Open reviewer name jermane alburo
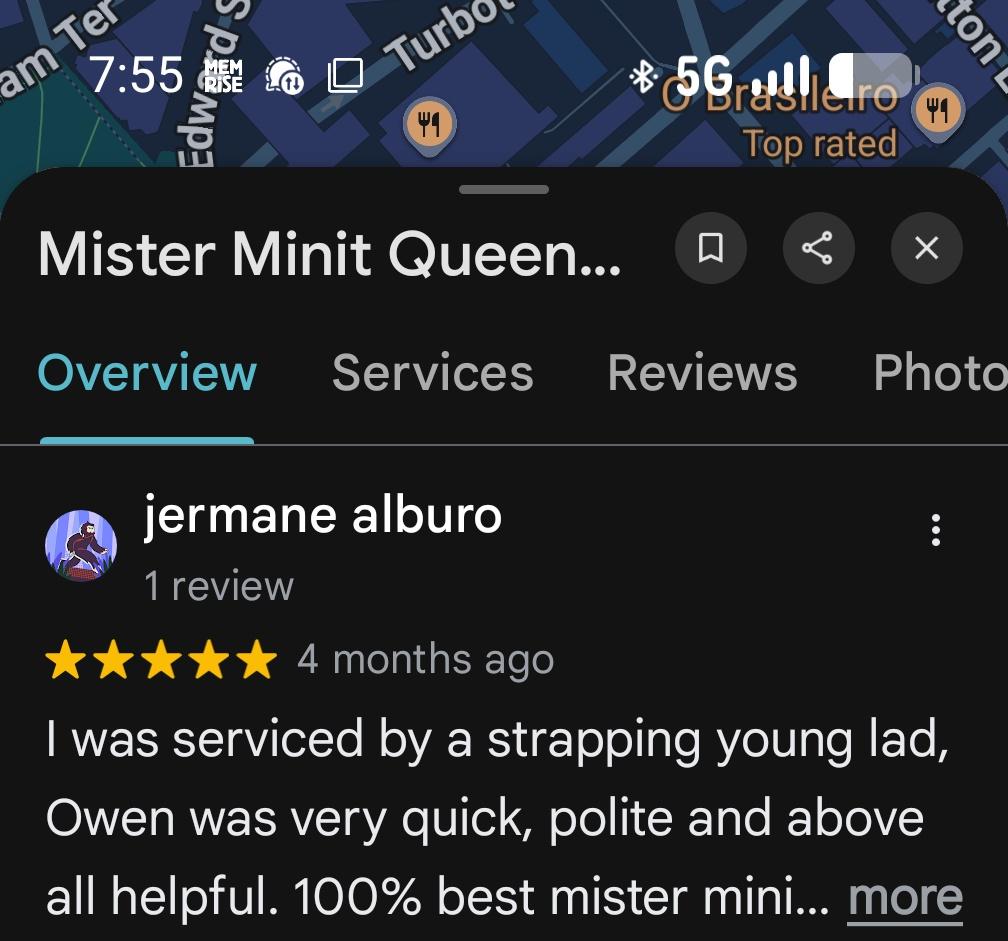 tap(322, 515)
